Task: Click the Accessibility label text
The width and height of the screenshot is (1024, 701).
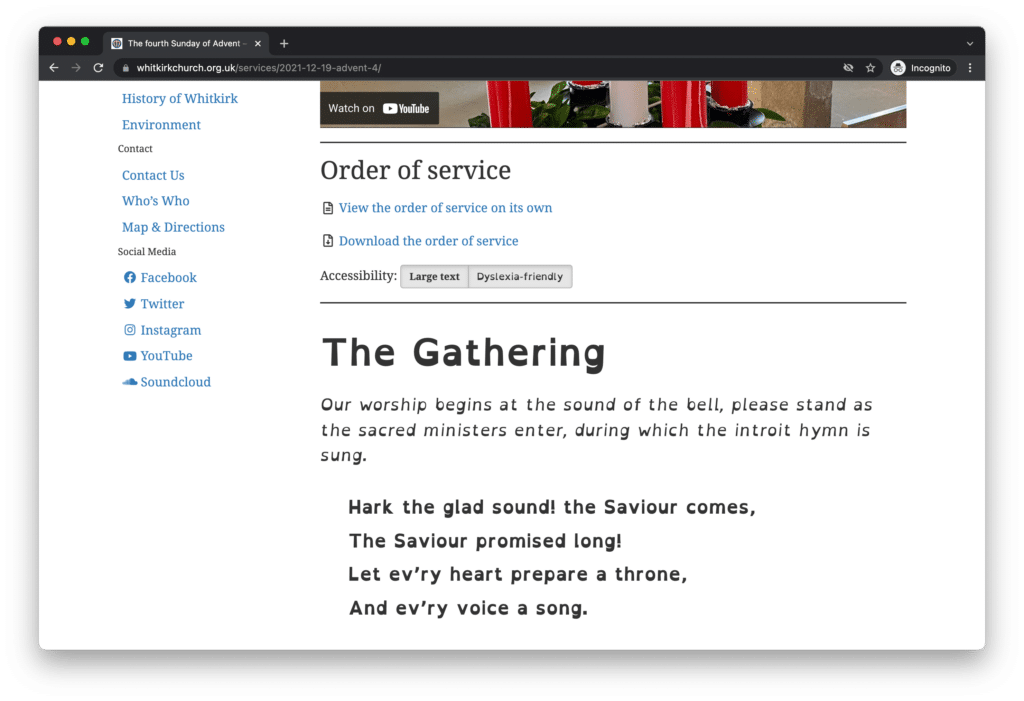Action: click(359, 276)
